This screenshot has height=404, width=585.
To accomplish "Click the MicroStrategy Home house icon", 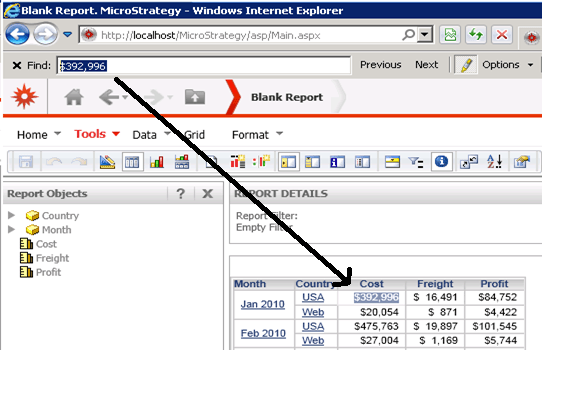I will click(74, 97).
